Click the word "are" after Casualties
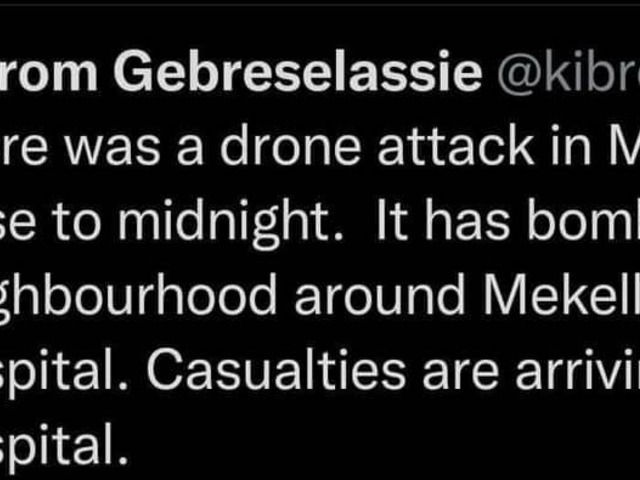The width and height of the screenshot is (640, 480). [460, 374]
